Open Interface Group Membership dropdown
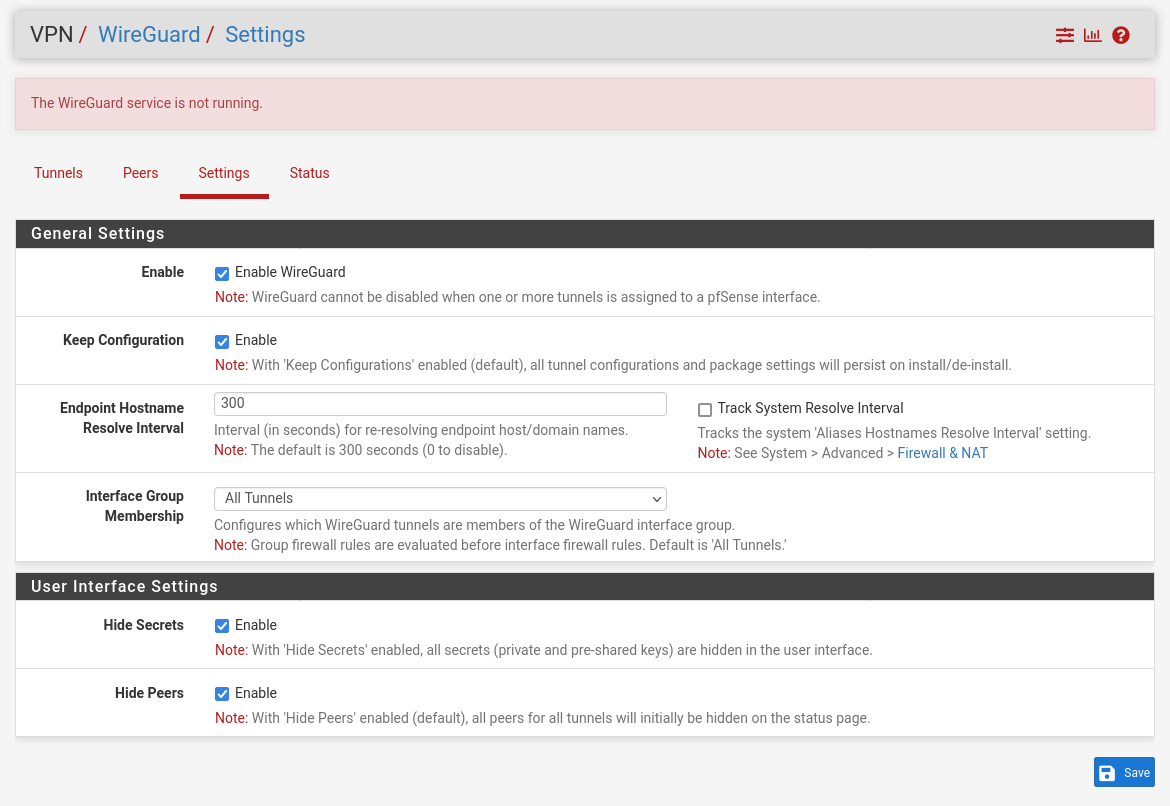1170x806 pixels. [x=440, y=498]
